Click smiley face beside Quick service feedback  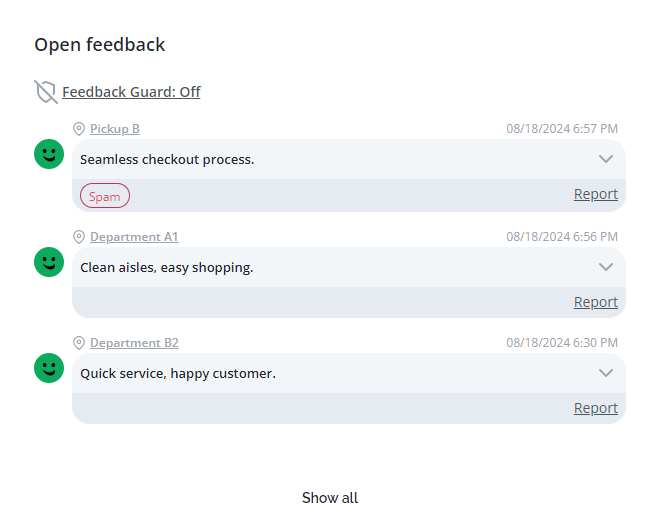click(x=49, y=368)
